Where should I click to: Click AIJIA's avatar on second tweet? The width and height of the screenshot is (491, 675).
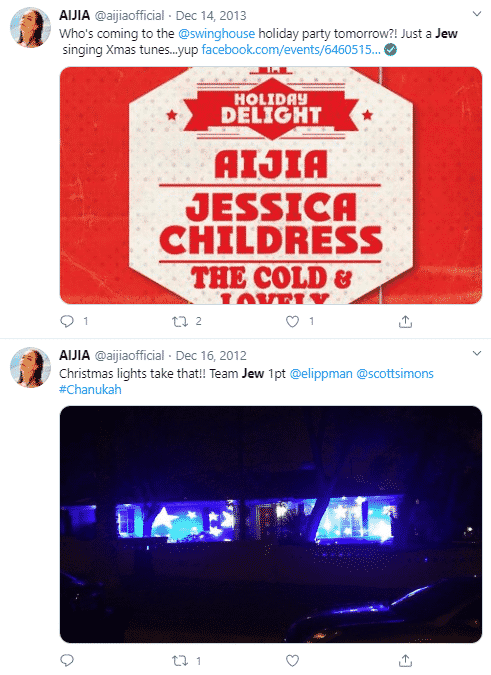(x=30, y=367)
